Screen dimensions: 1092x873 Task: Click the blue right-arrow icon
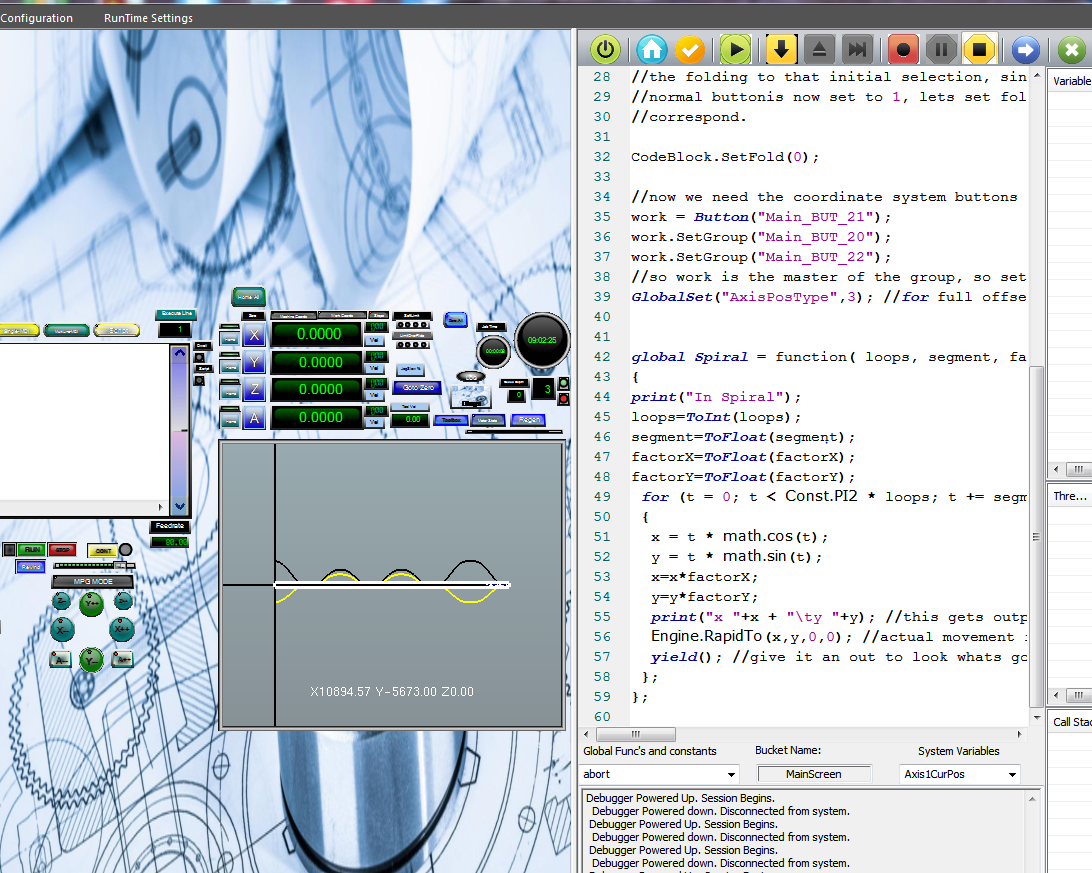coord(1025,49)
